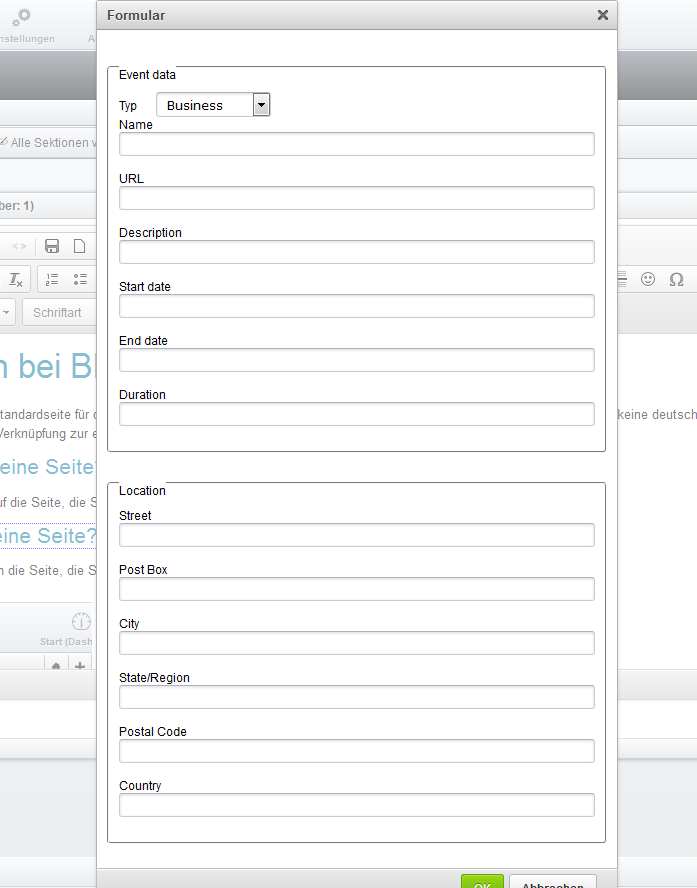The width and height of the screenshot is (697, 888).
Task: Click into the URL text field
Action: coord(356,198)
